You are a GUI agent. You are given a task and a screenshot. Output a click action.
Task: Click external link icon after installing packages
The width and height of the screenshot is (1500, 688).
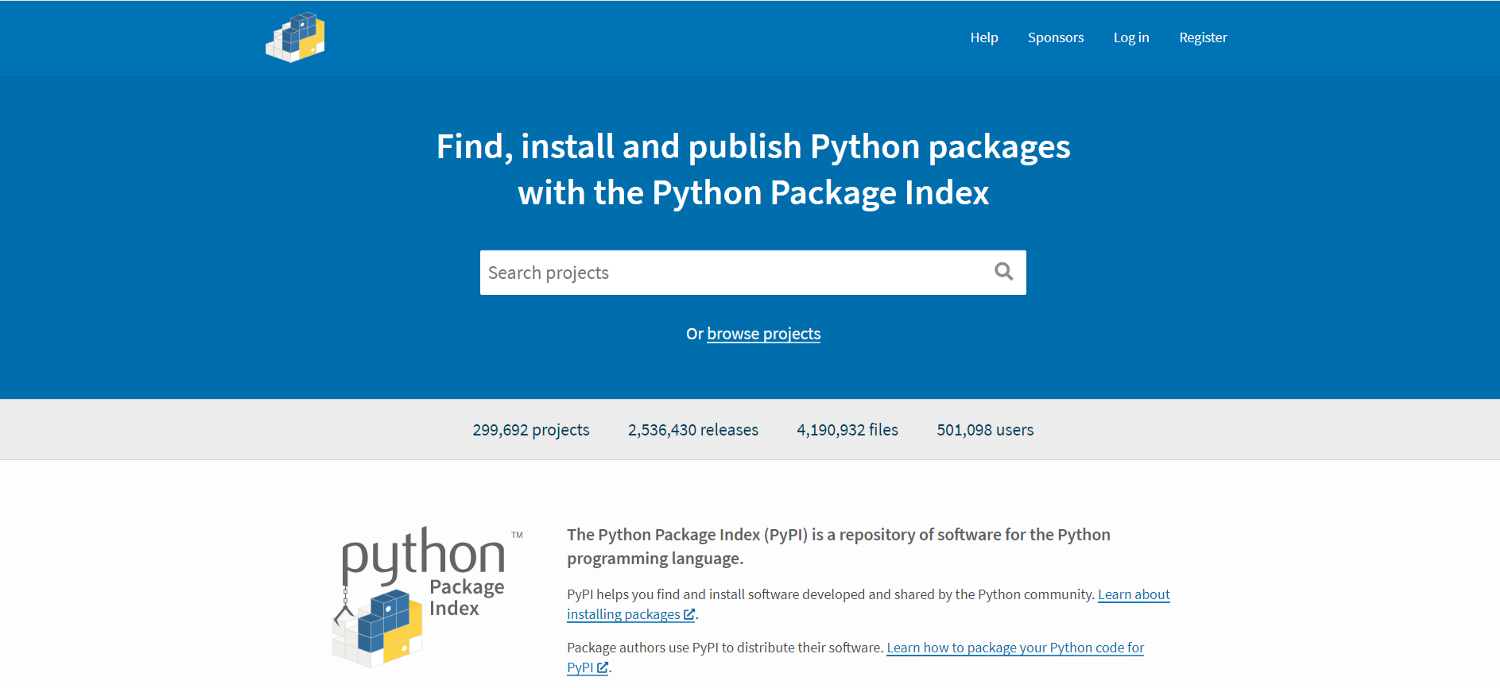pos(689,615)
